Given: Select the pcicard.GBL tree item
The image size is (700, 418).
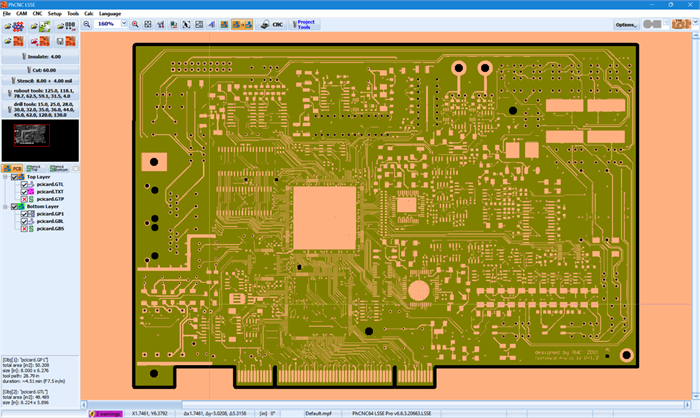Looking at the screenshot, I should [50, 221].
